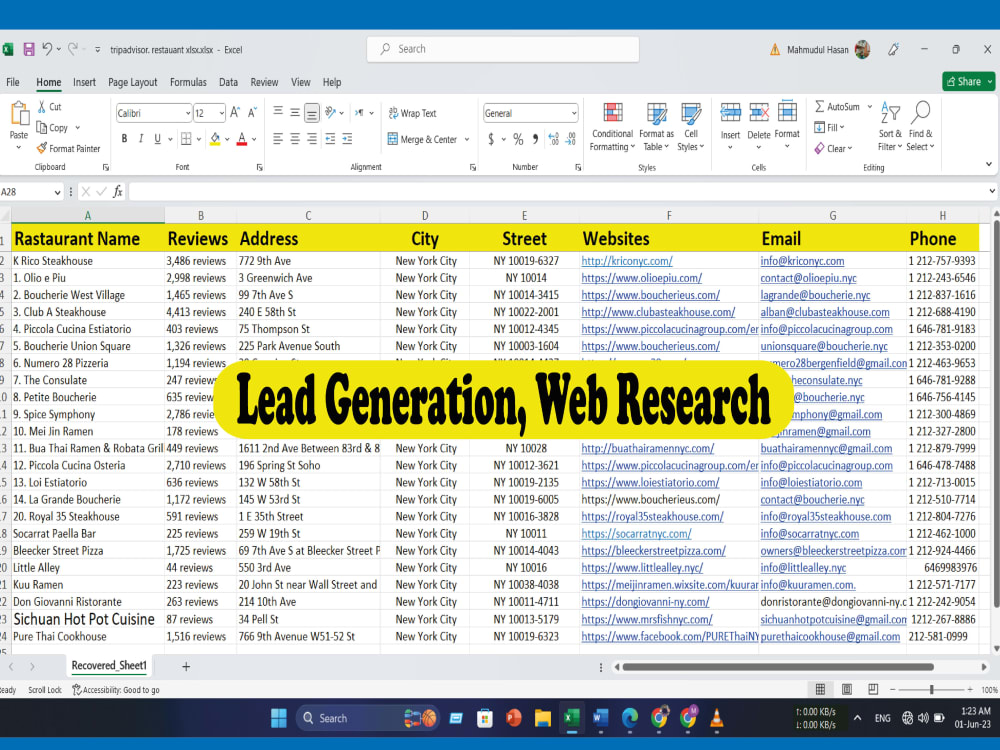This screenshot has width=1000, height=750.
Task: Open the Formulas tab
Action: coord(188,82)
